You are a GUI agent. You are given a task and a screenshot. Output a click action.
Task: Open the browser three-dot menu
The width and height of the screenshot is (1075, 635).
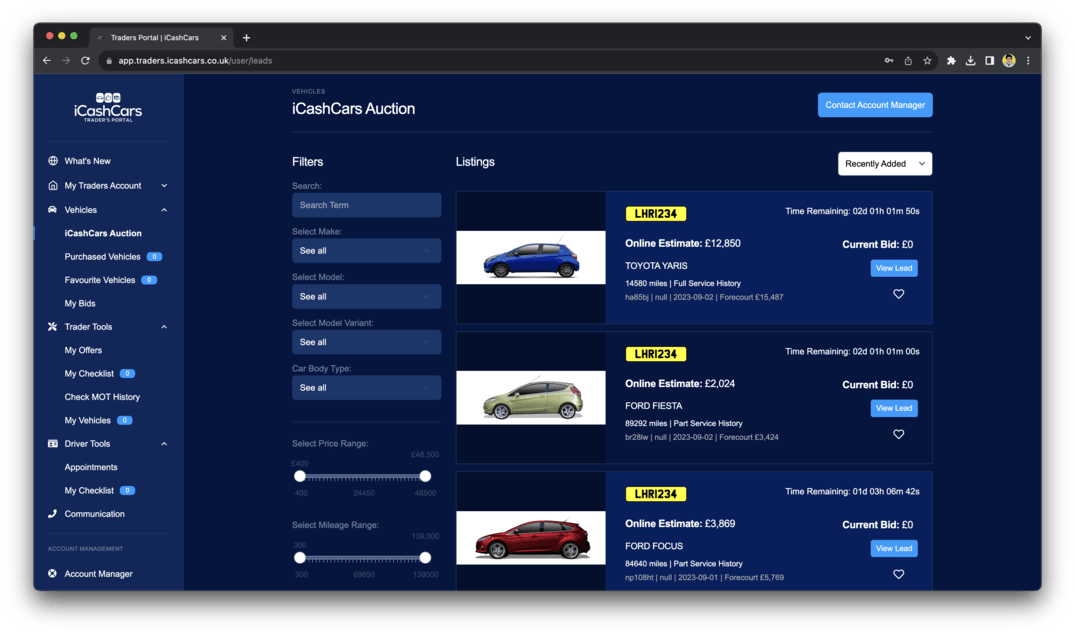click(x=1028, y=61)
